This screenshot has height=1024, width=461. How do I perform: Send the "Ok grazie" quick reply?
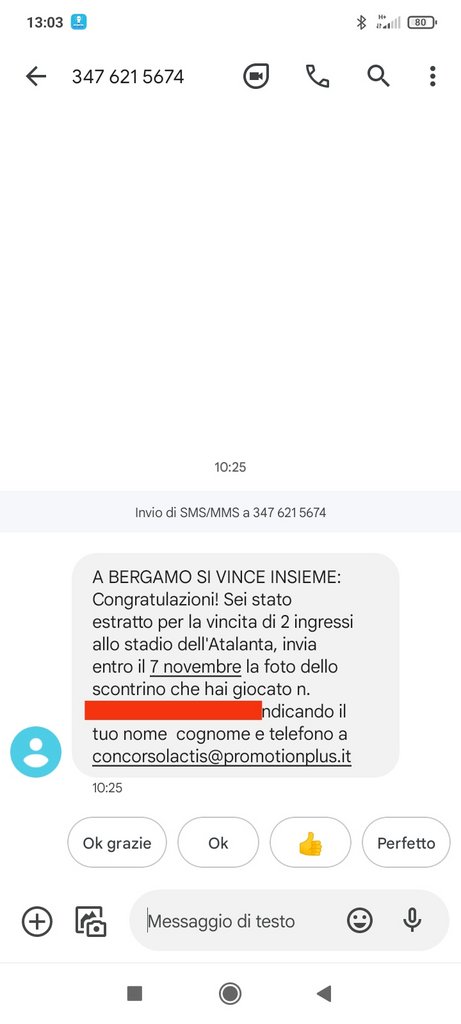(117, 843)
